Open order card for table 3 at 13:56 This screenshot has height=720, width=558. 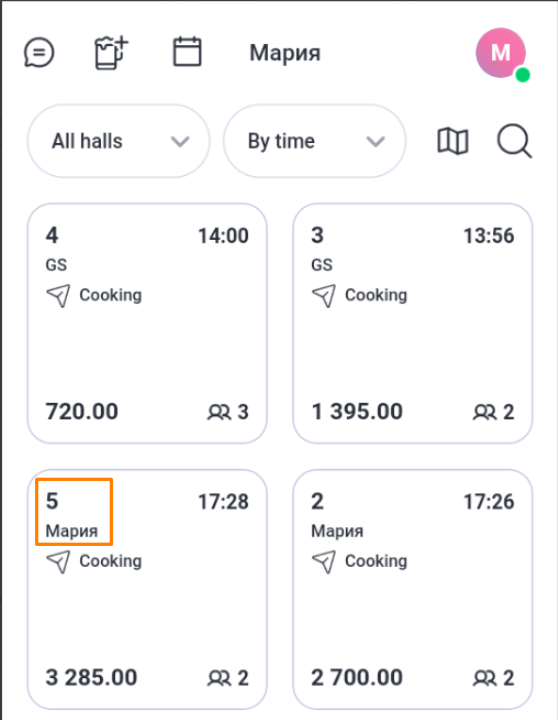click(412, 323)
